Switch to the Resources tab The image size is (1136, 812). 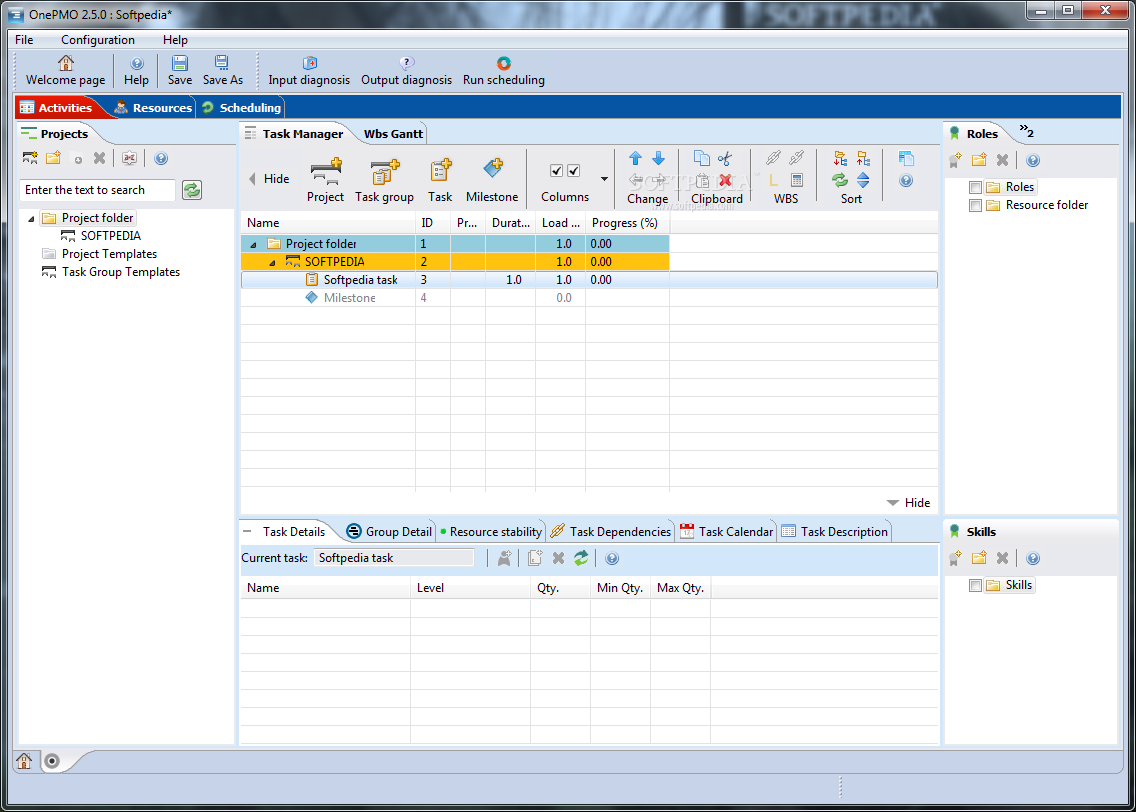point(154,108)
